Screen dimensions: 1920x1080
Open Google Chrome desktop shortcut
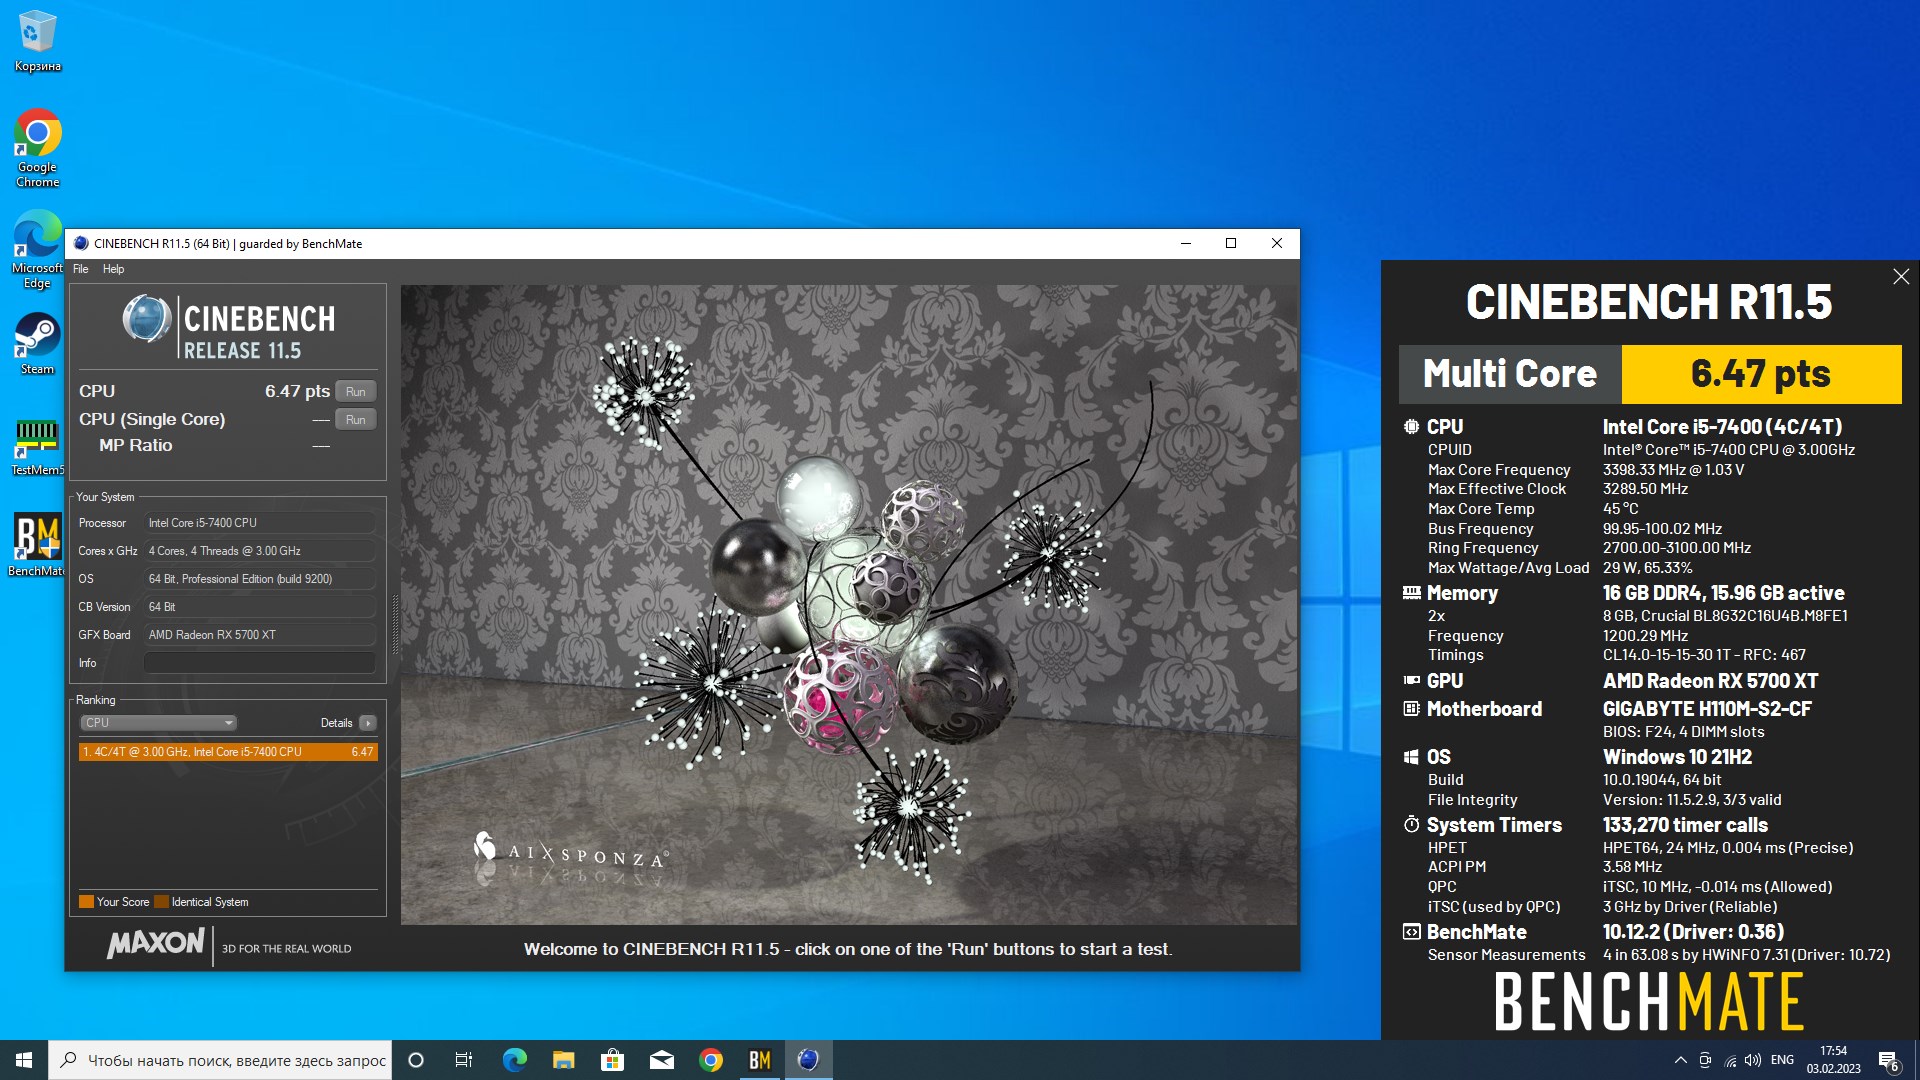pyautogui.click(x=37, y=148)
